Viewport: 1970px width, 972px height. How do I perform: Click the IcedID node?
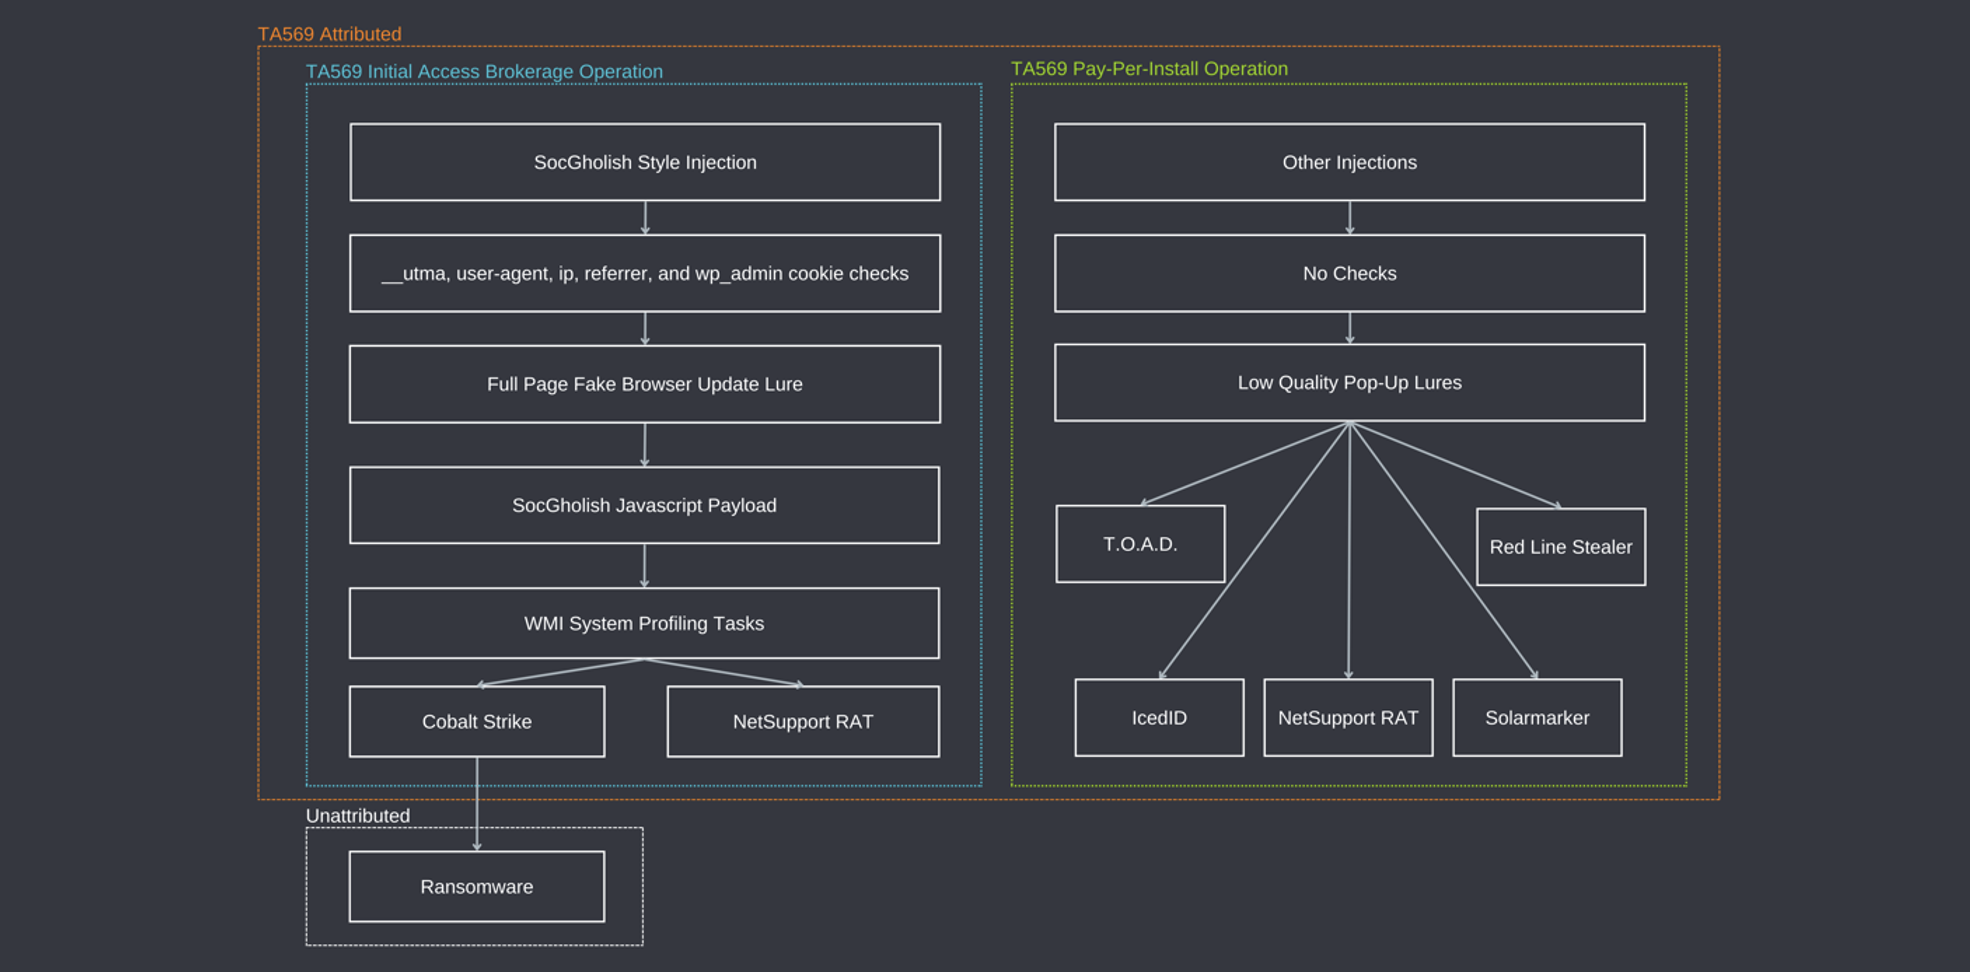(1160, 718)
